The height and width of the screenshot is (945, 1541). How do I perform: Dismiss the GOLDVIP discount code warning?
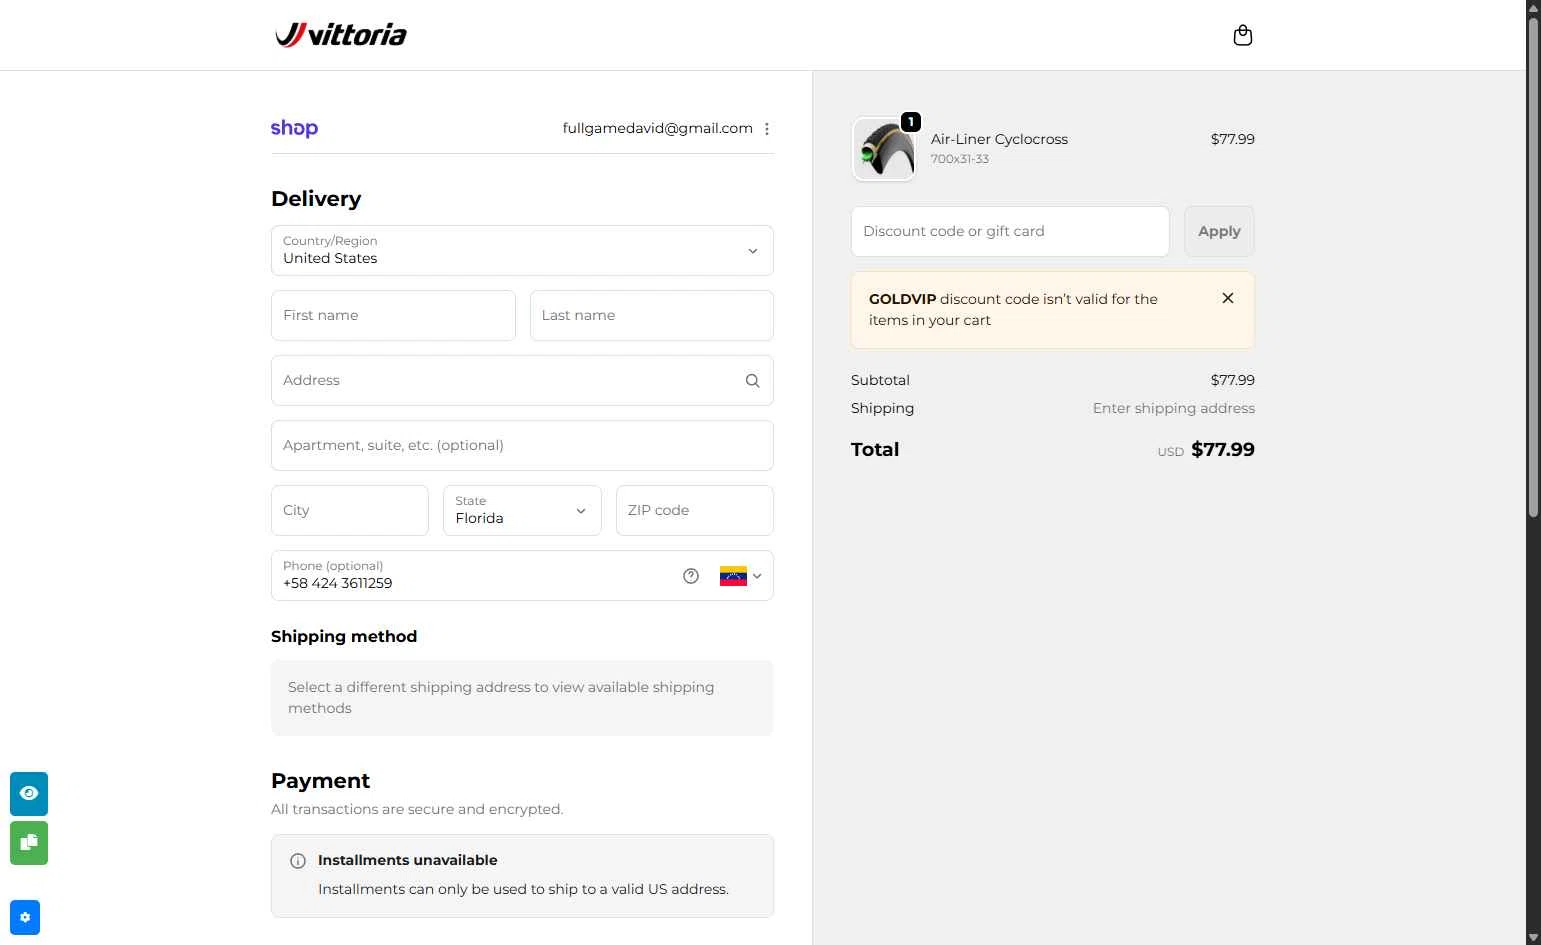click(1228, 298)
